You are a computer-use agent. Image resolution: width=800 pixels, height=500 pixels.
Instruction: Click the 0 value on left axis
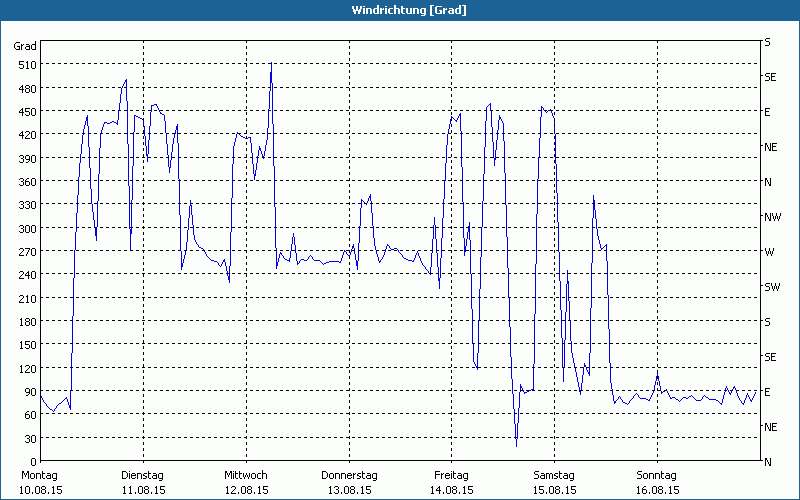pyautogui.click(x=32, y=462)
